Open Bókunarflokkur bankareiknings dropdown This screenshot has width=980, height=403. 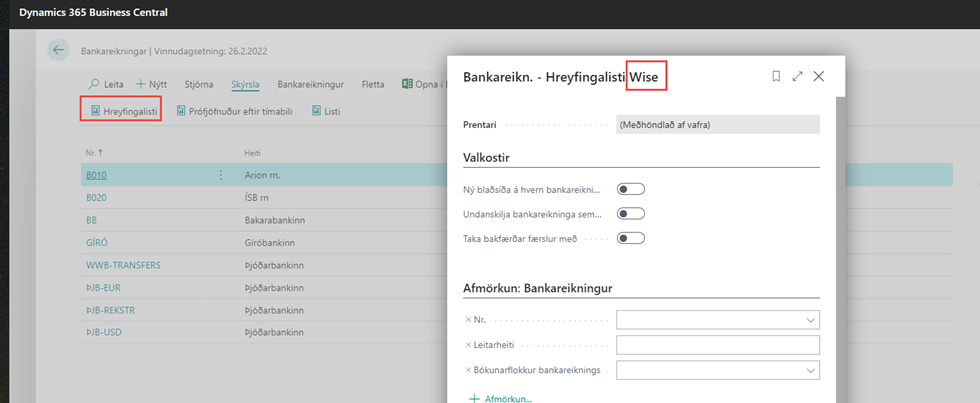click(809, 370)
